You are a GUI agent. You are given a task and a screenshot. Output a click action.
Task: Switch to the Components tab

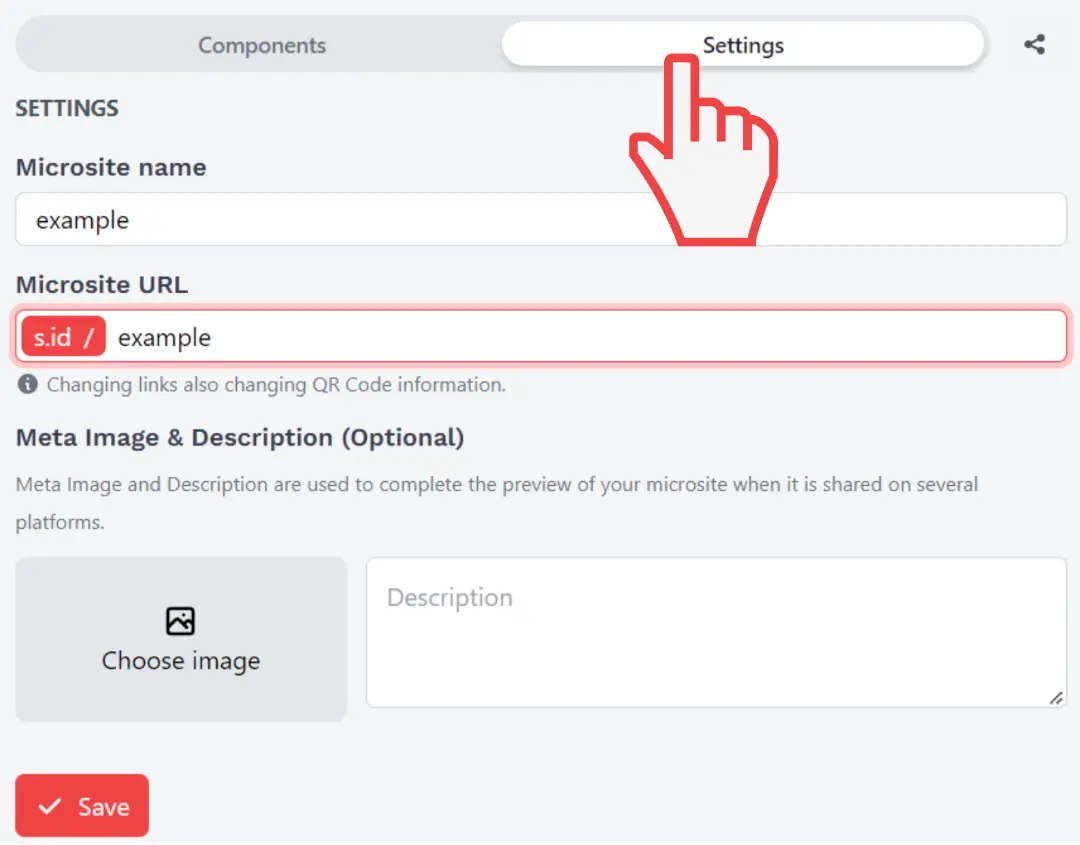(262, 45)
